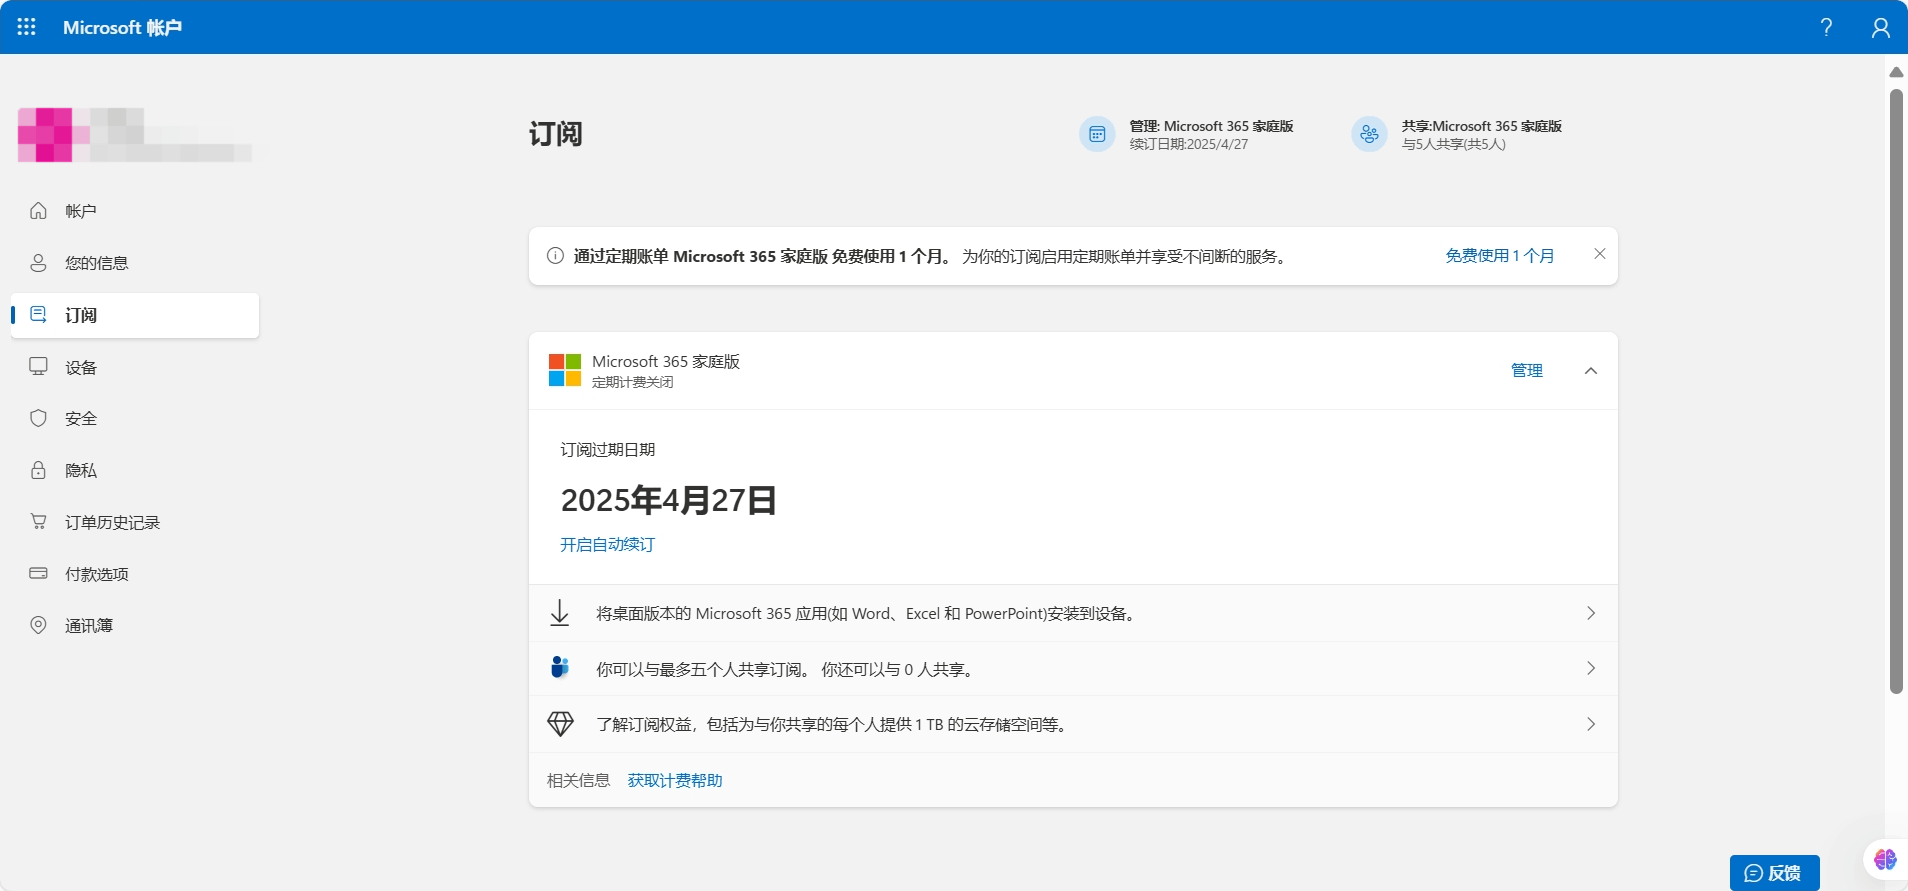
Task: Expand chevron on the sharing row
Action: 1591,668
